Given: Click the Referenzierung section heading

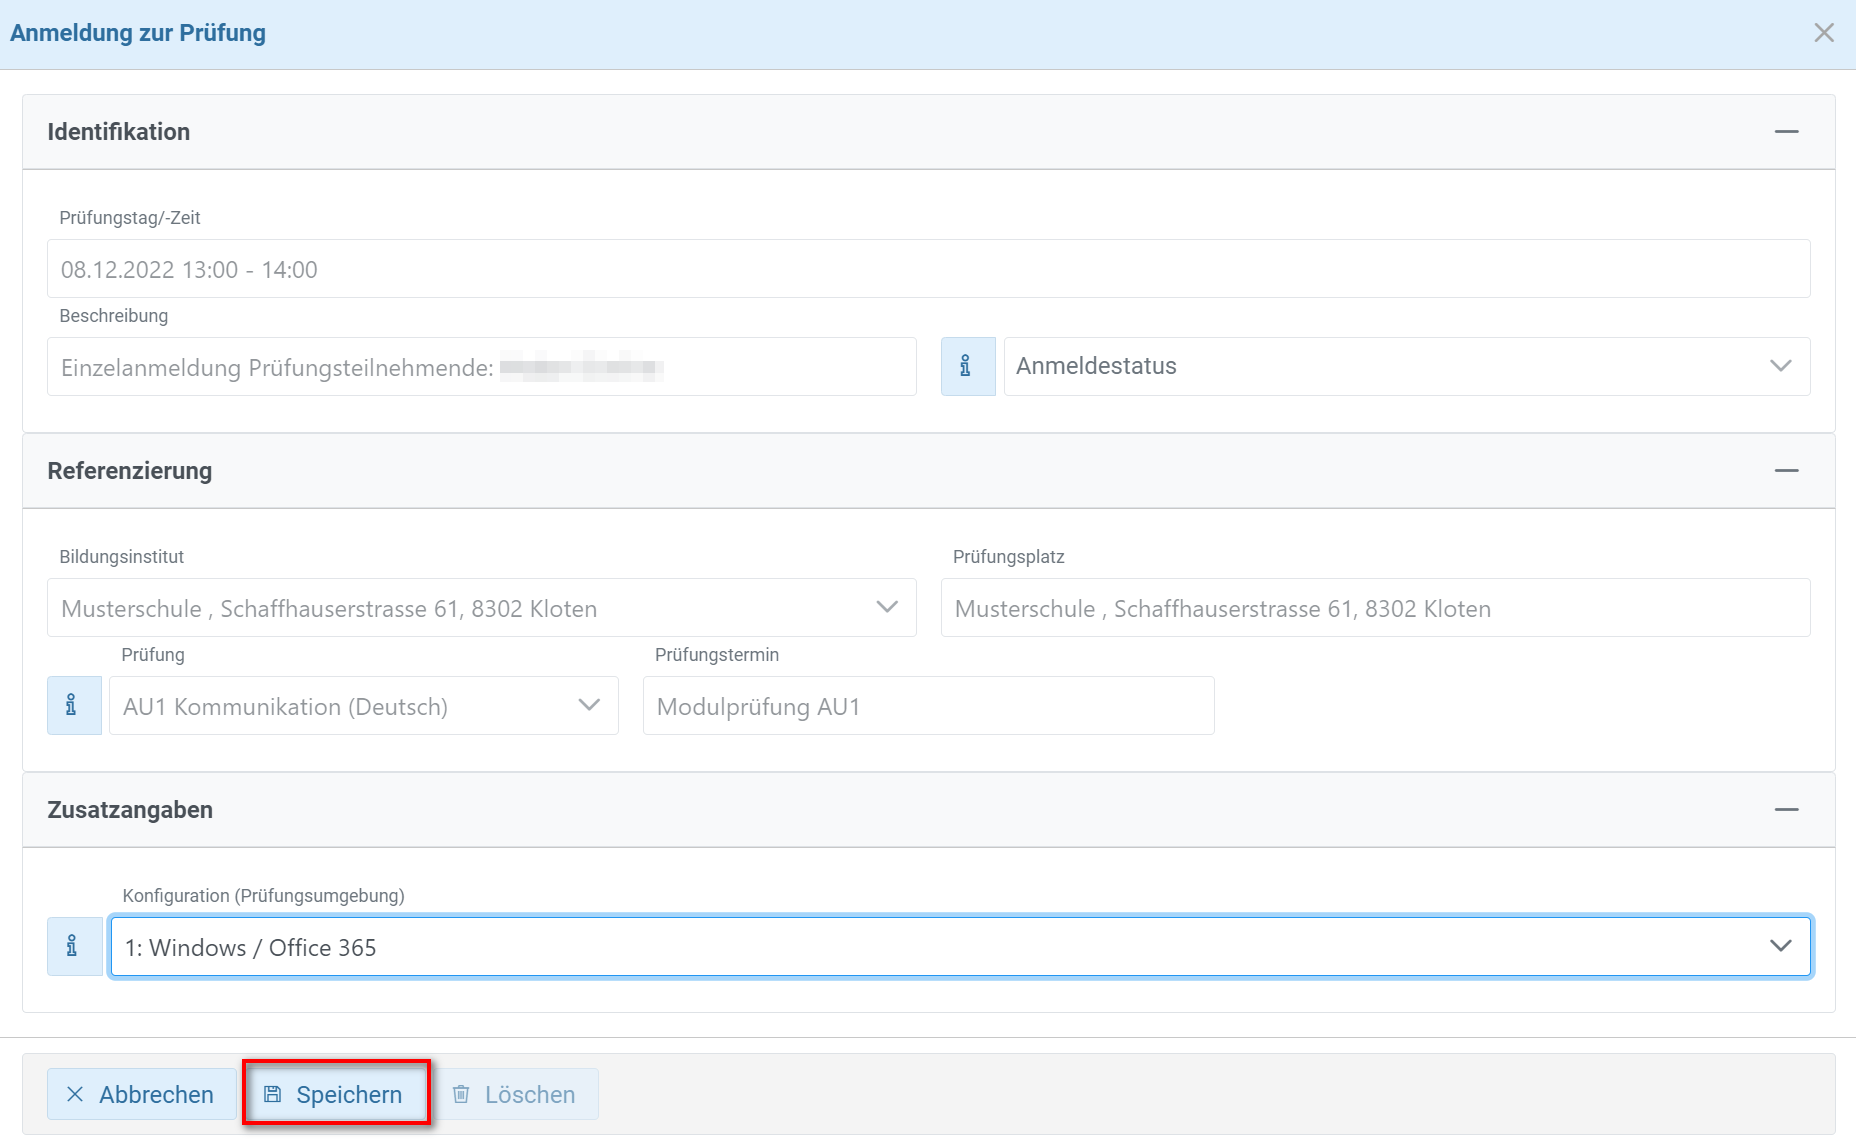Looking at the screenshot, I should pyautogui.click(x=130, y=471).
